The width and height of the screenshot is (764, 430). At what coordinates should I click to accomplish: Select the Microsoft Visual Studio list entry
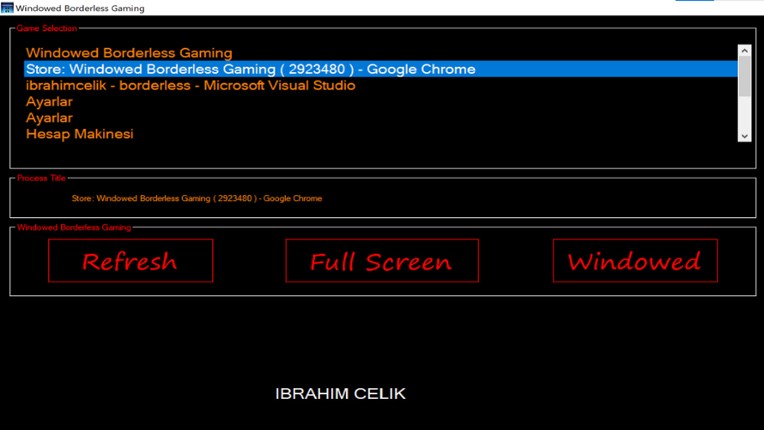click(x=381, y=85)
